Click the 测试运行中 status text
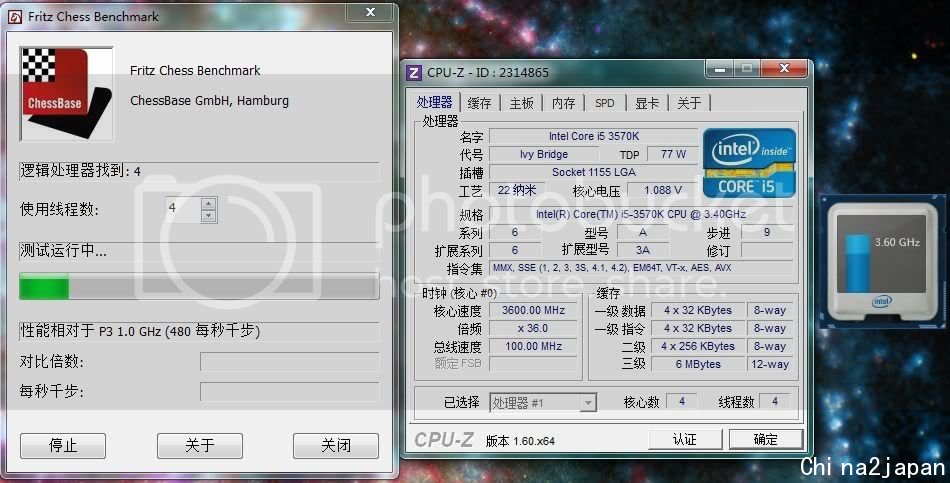 [64, 250]
